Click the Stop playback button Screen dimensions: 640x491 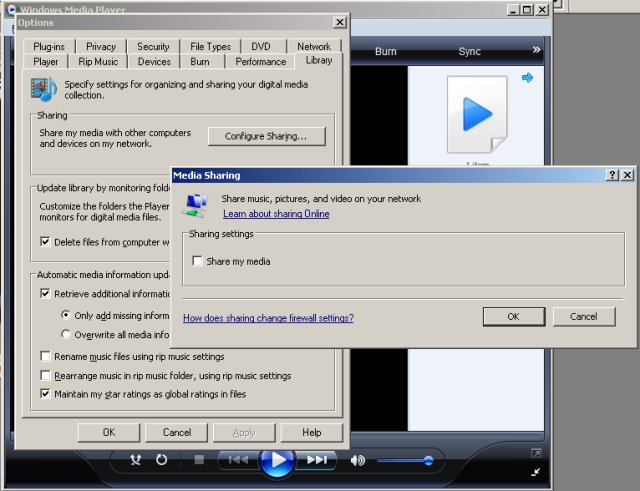[x=199, y=460]
